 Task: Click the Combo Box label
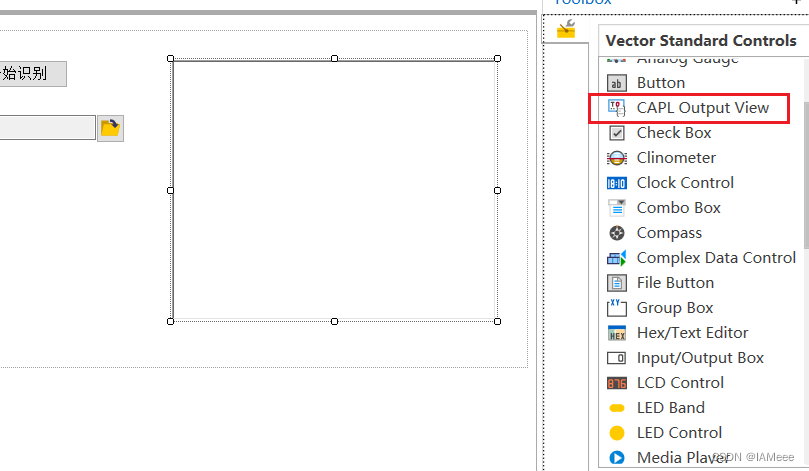pos(678,208)
